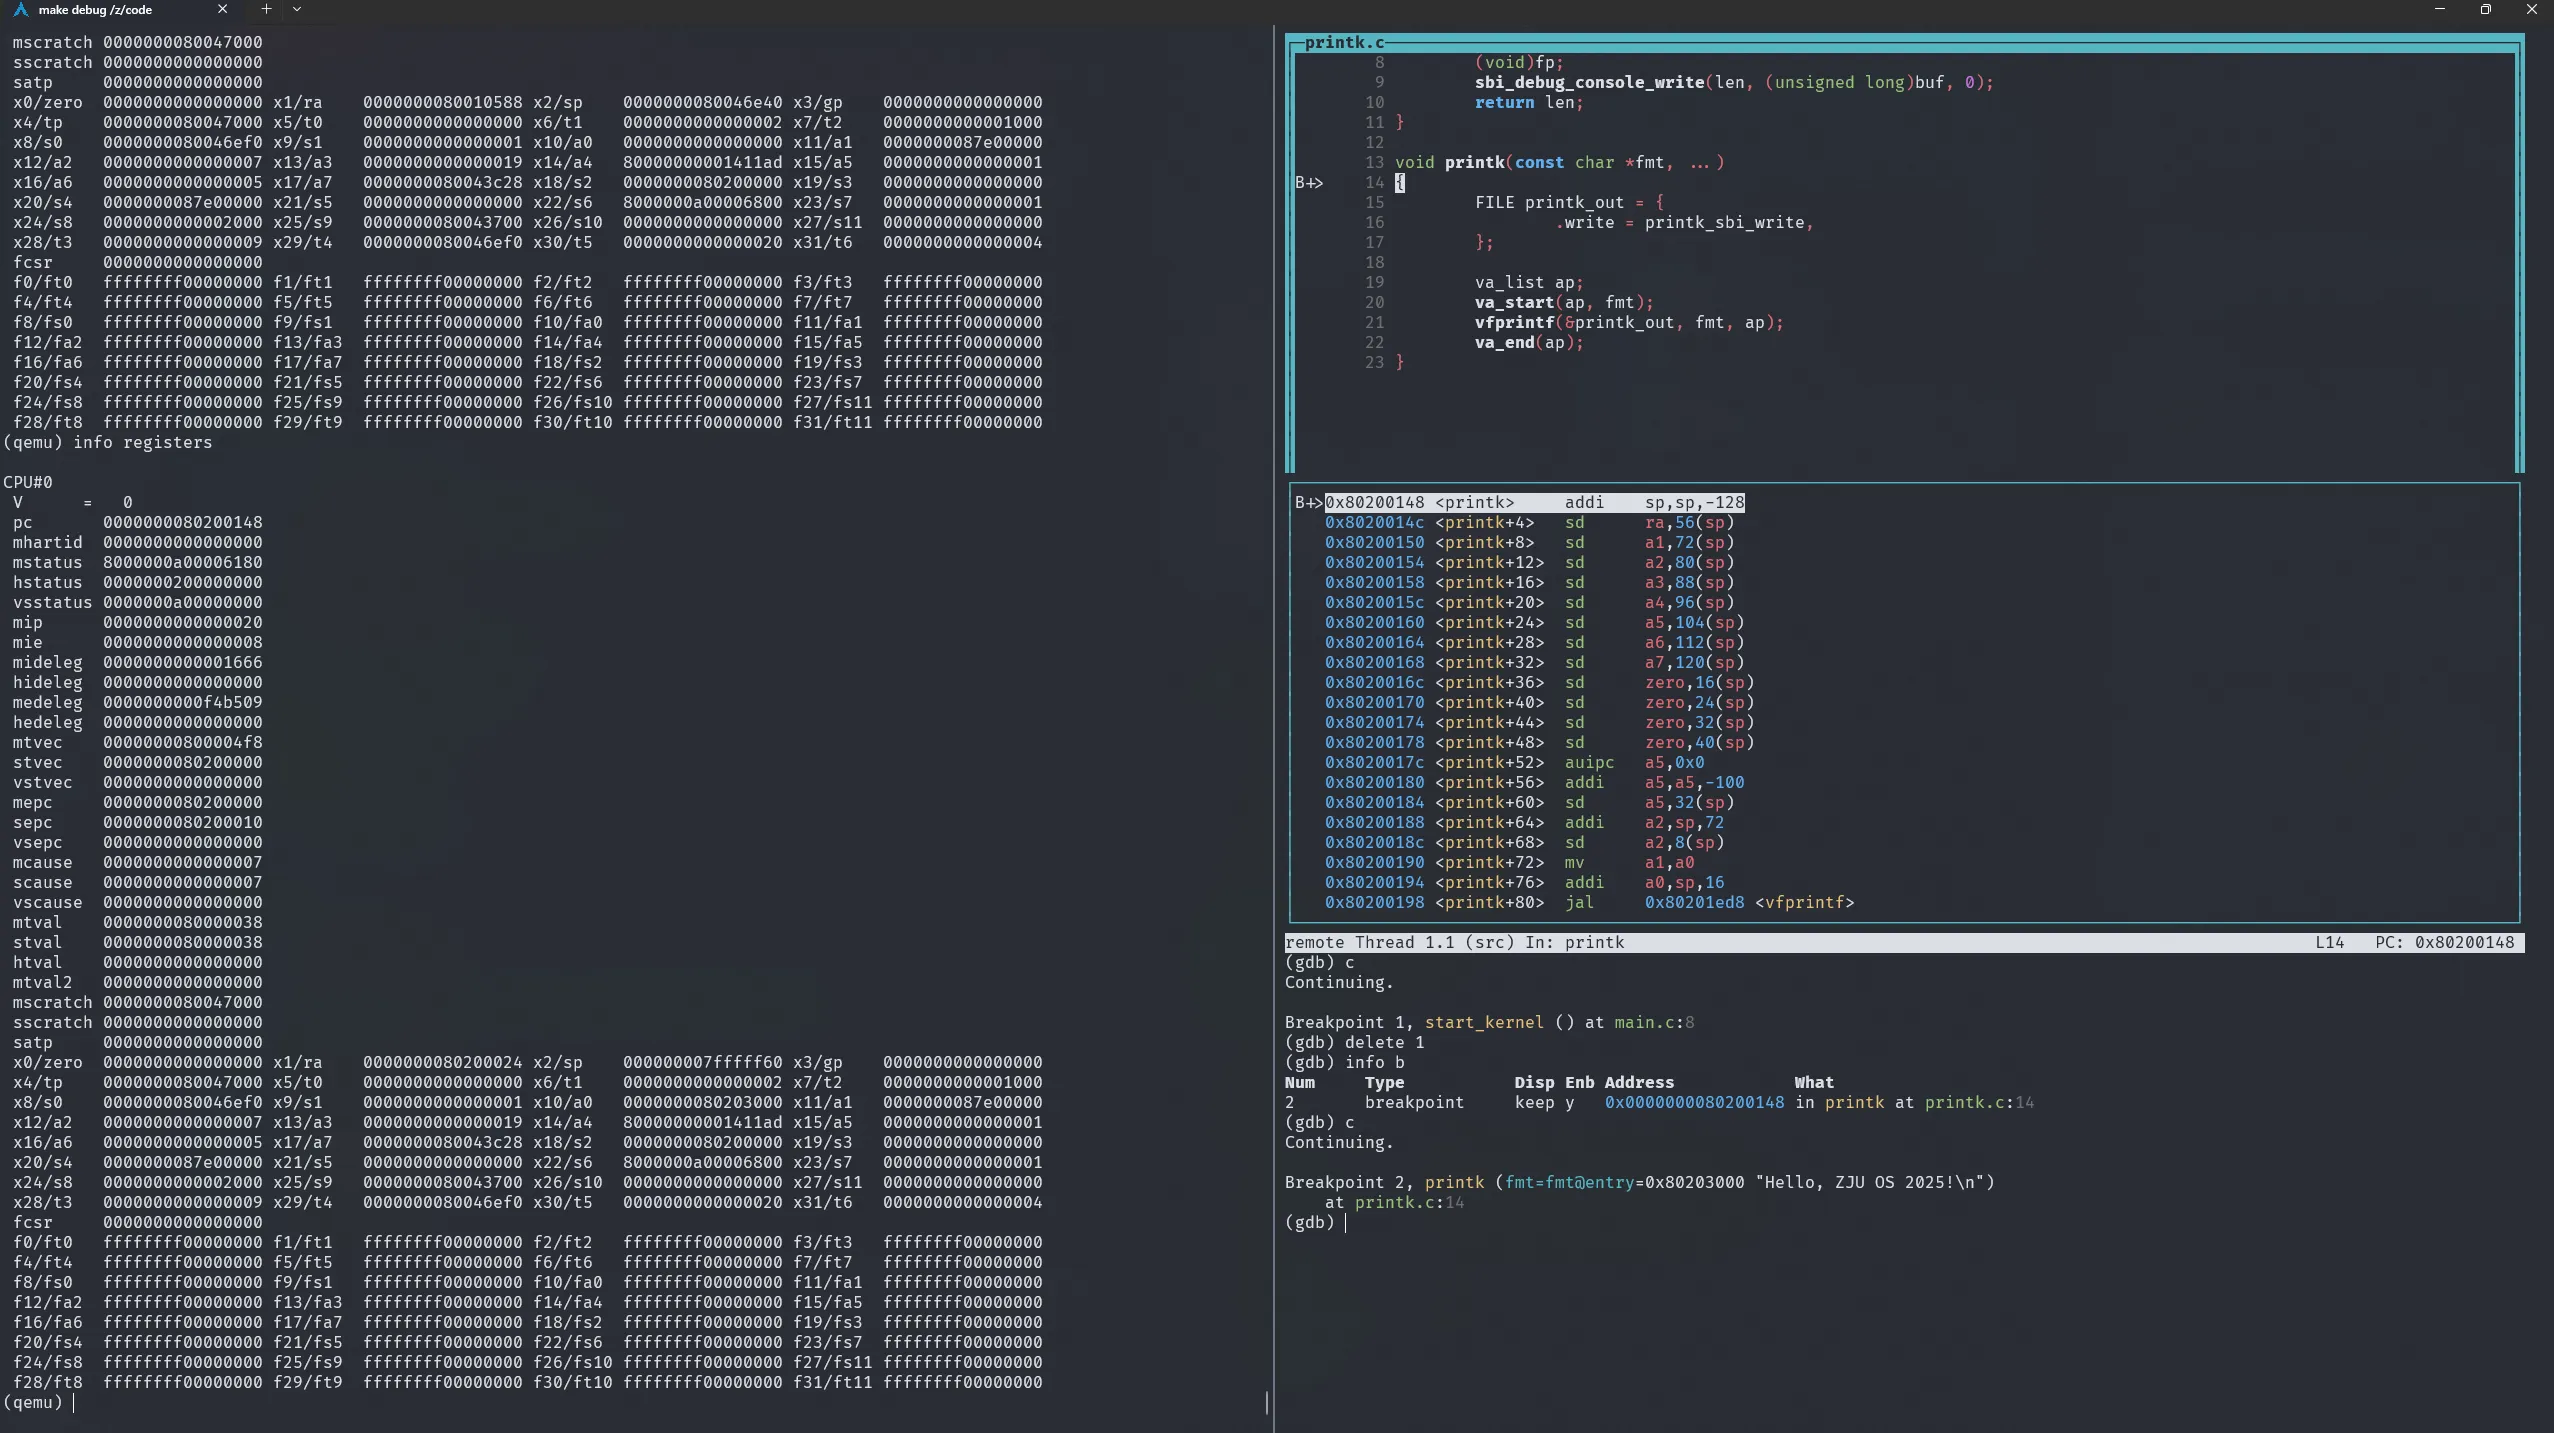Expand the new-tab profile dropdown chevron
The image size is (2554, 1433).
click(297, 9)
